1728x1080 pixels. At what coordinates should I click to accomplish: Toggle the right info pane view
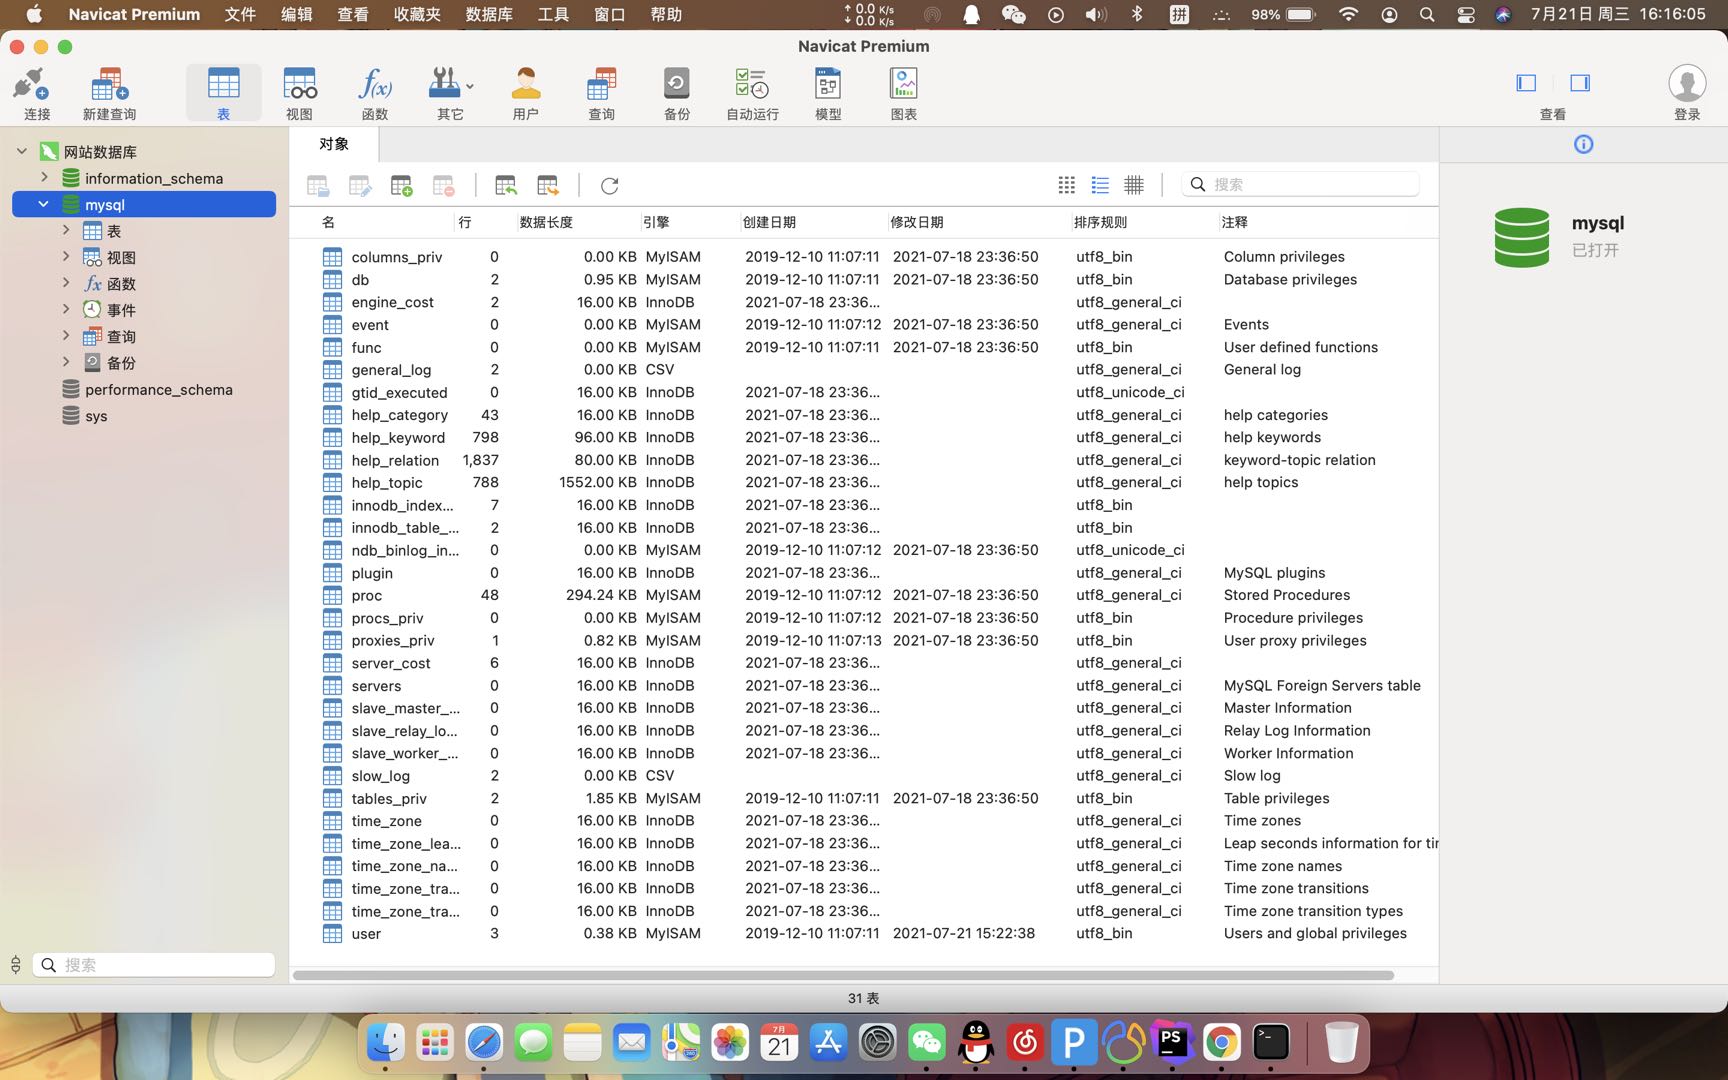(1580, 83)
